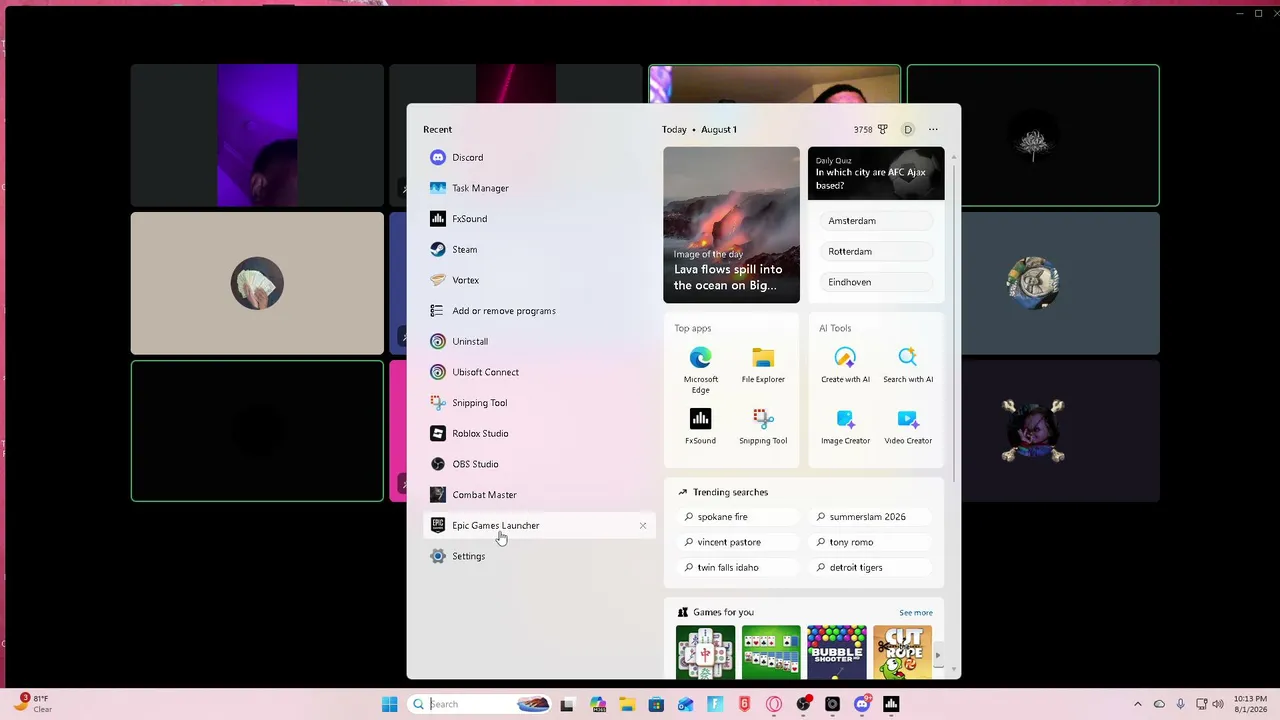Launch Task Manager from Recent
Viewport: 1280px width, 720px height.
point(539,188)
